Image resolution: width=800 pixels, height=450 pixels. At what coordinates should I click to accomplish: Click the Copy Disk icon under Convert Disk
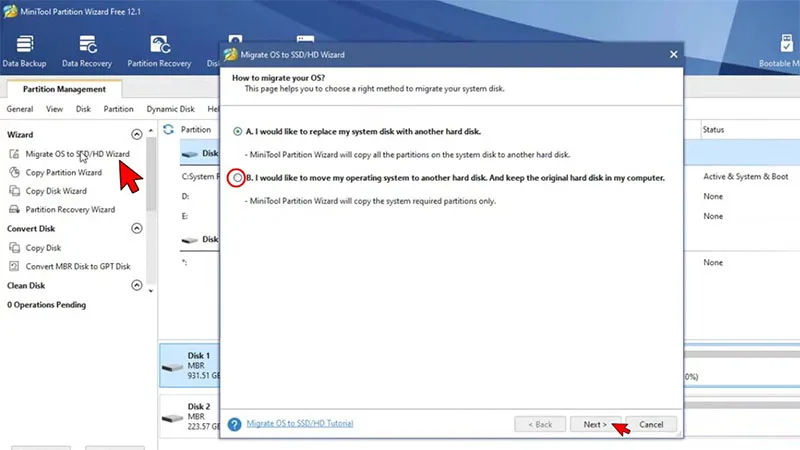pyautogui.click(x=14, y=247)
